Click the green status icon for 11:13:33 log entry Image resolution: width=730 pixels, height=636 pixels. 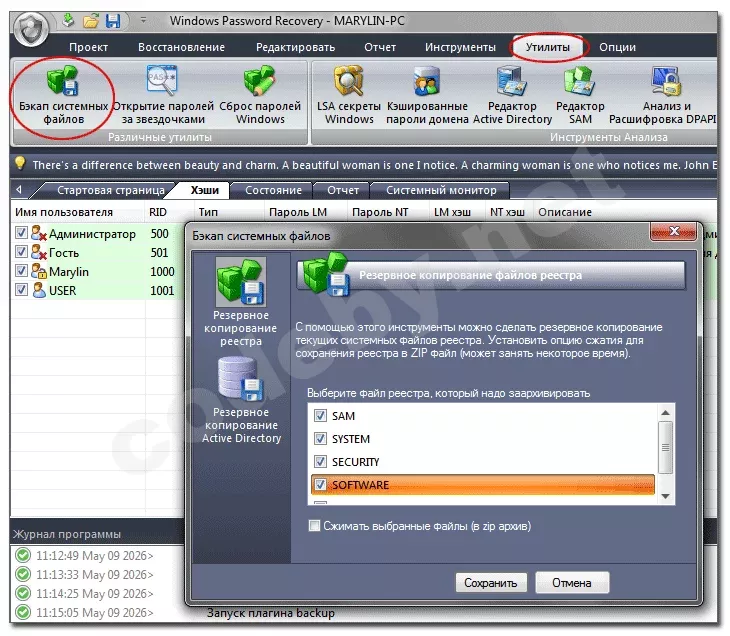point(23,575)
